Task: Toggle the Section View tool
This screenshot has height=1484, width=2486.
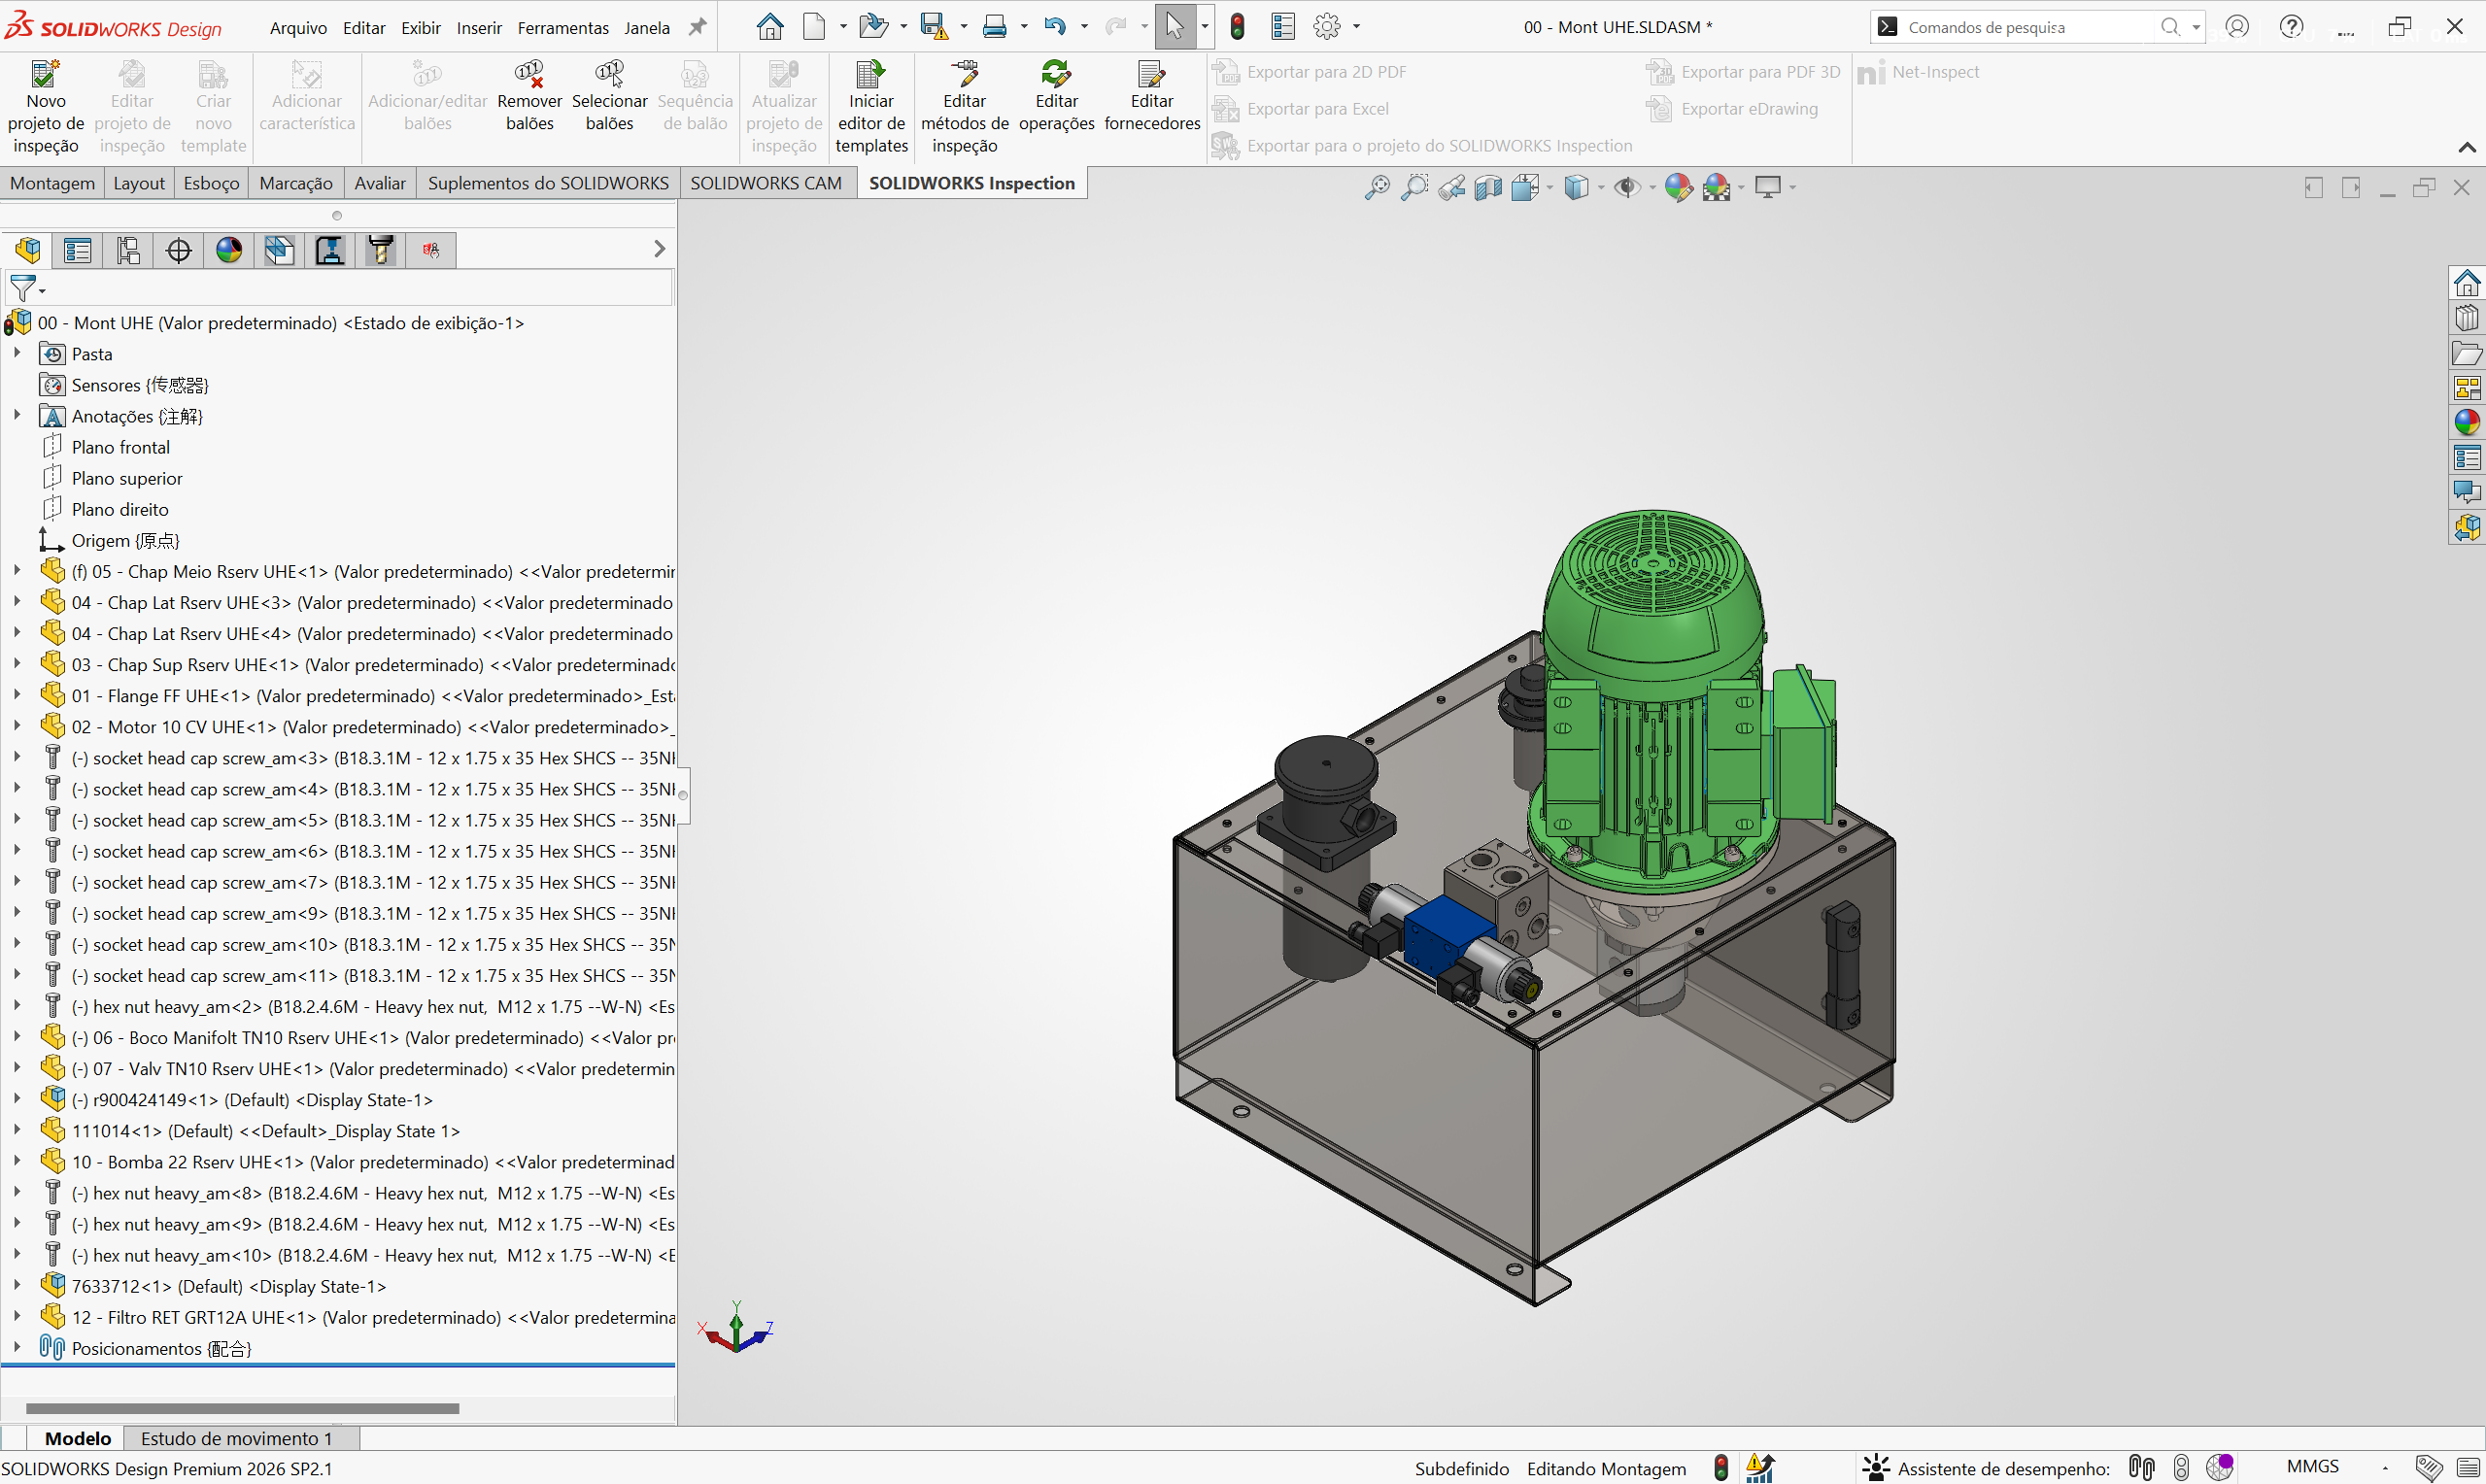Action: point(1489,187)
